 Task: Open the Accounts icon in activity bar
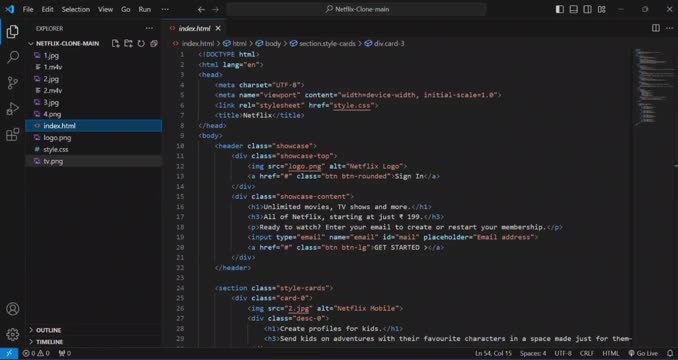click(x=13, y=309)
